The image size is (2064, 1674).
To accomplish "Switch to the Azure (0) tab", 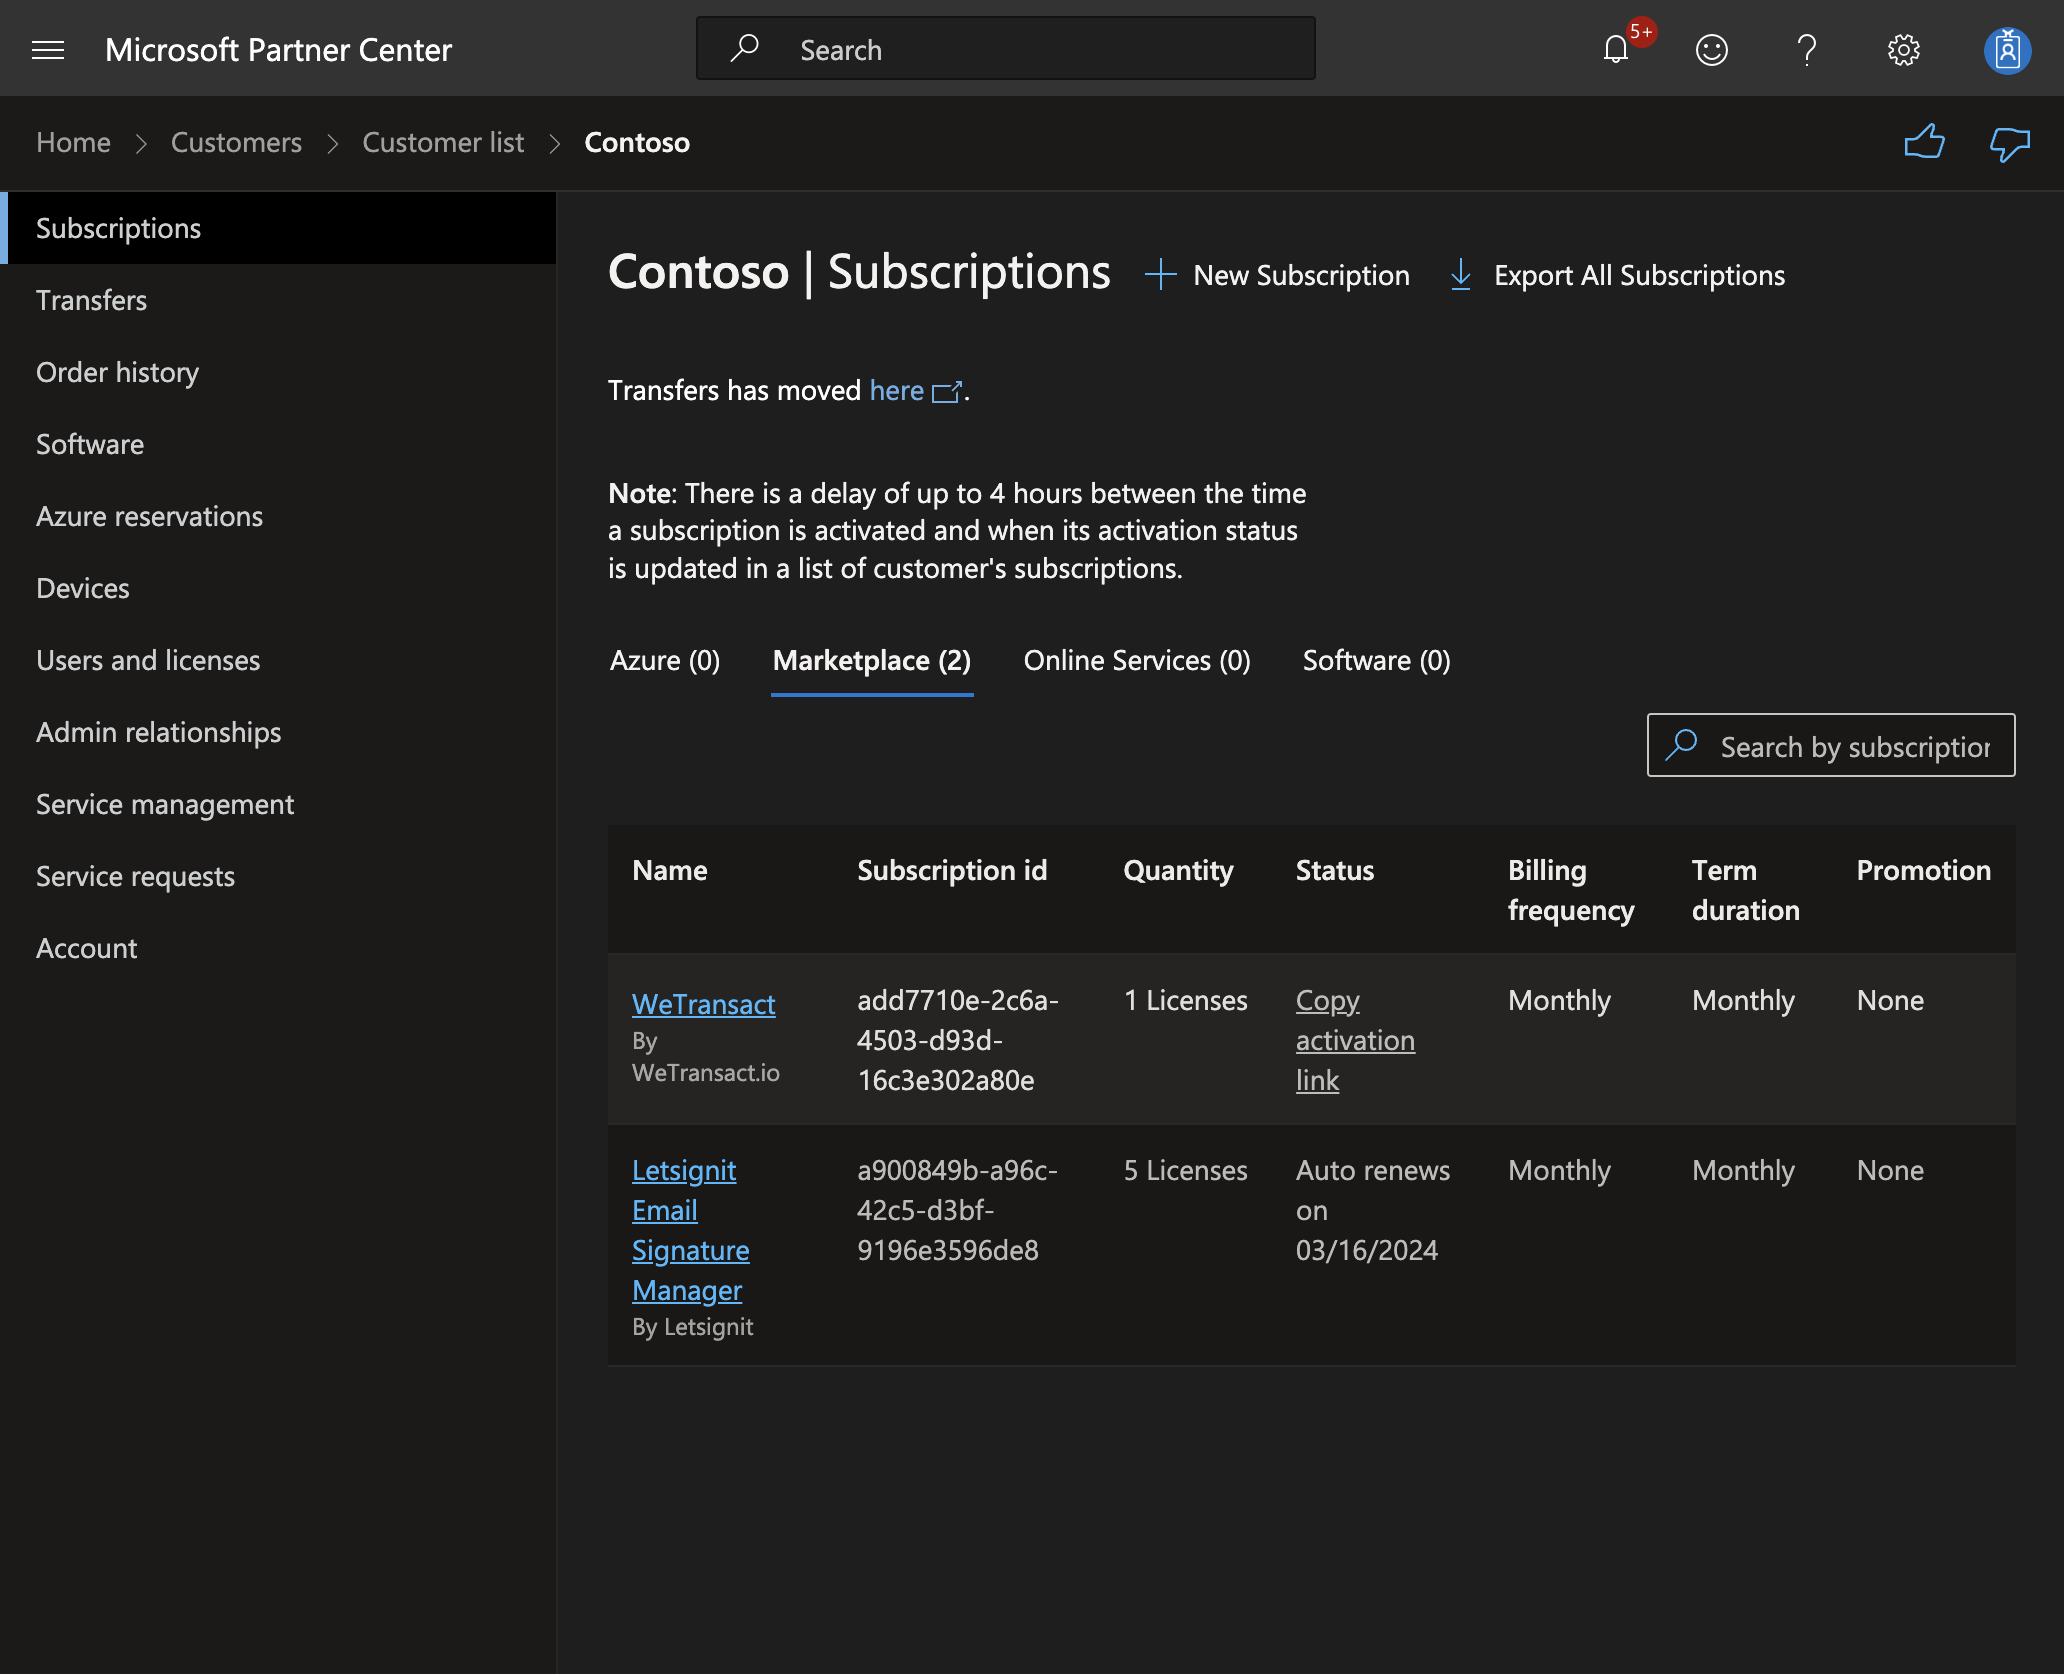I will tap(665, 660).
